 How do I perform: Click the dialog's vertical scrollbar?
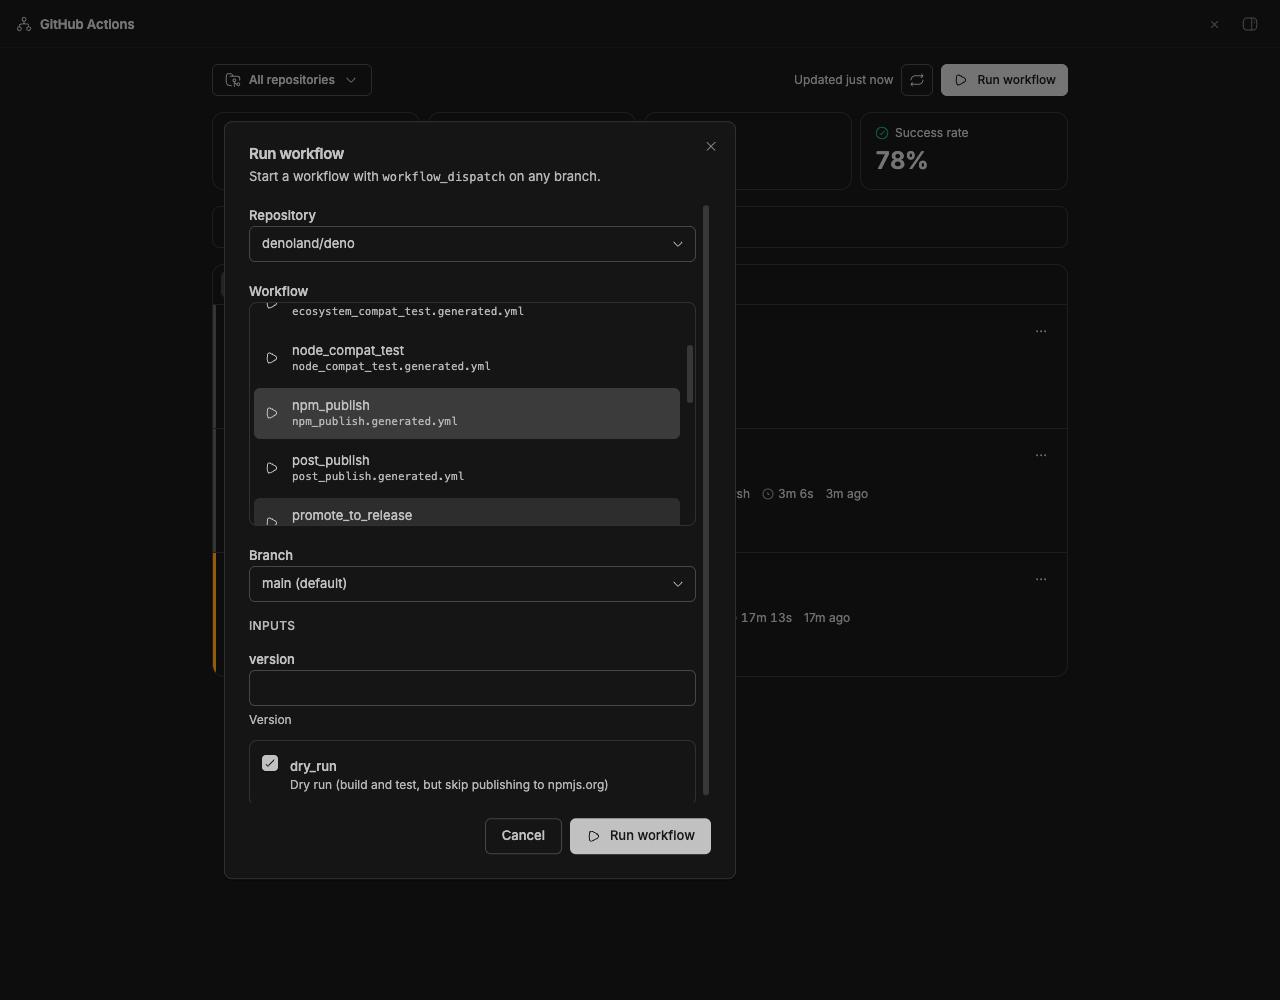[x=707, y=500]
